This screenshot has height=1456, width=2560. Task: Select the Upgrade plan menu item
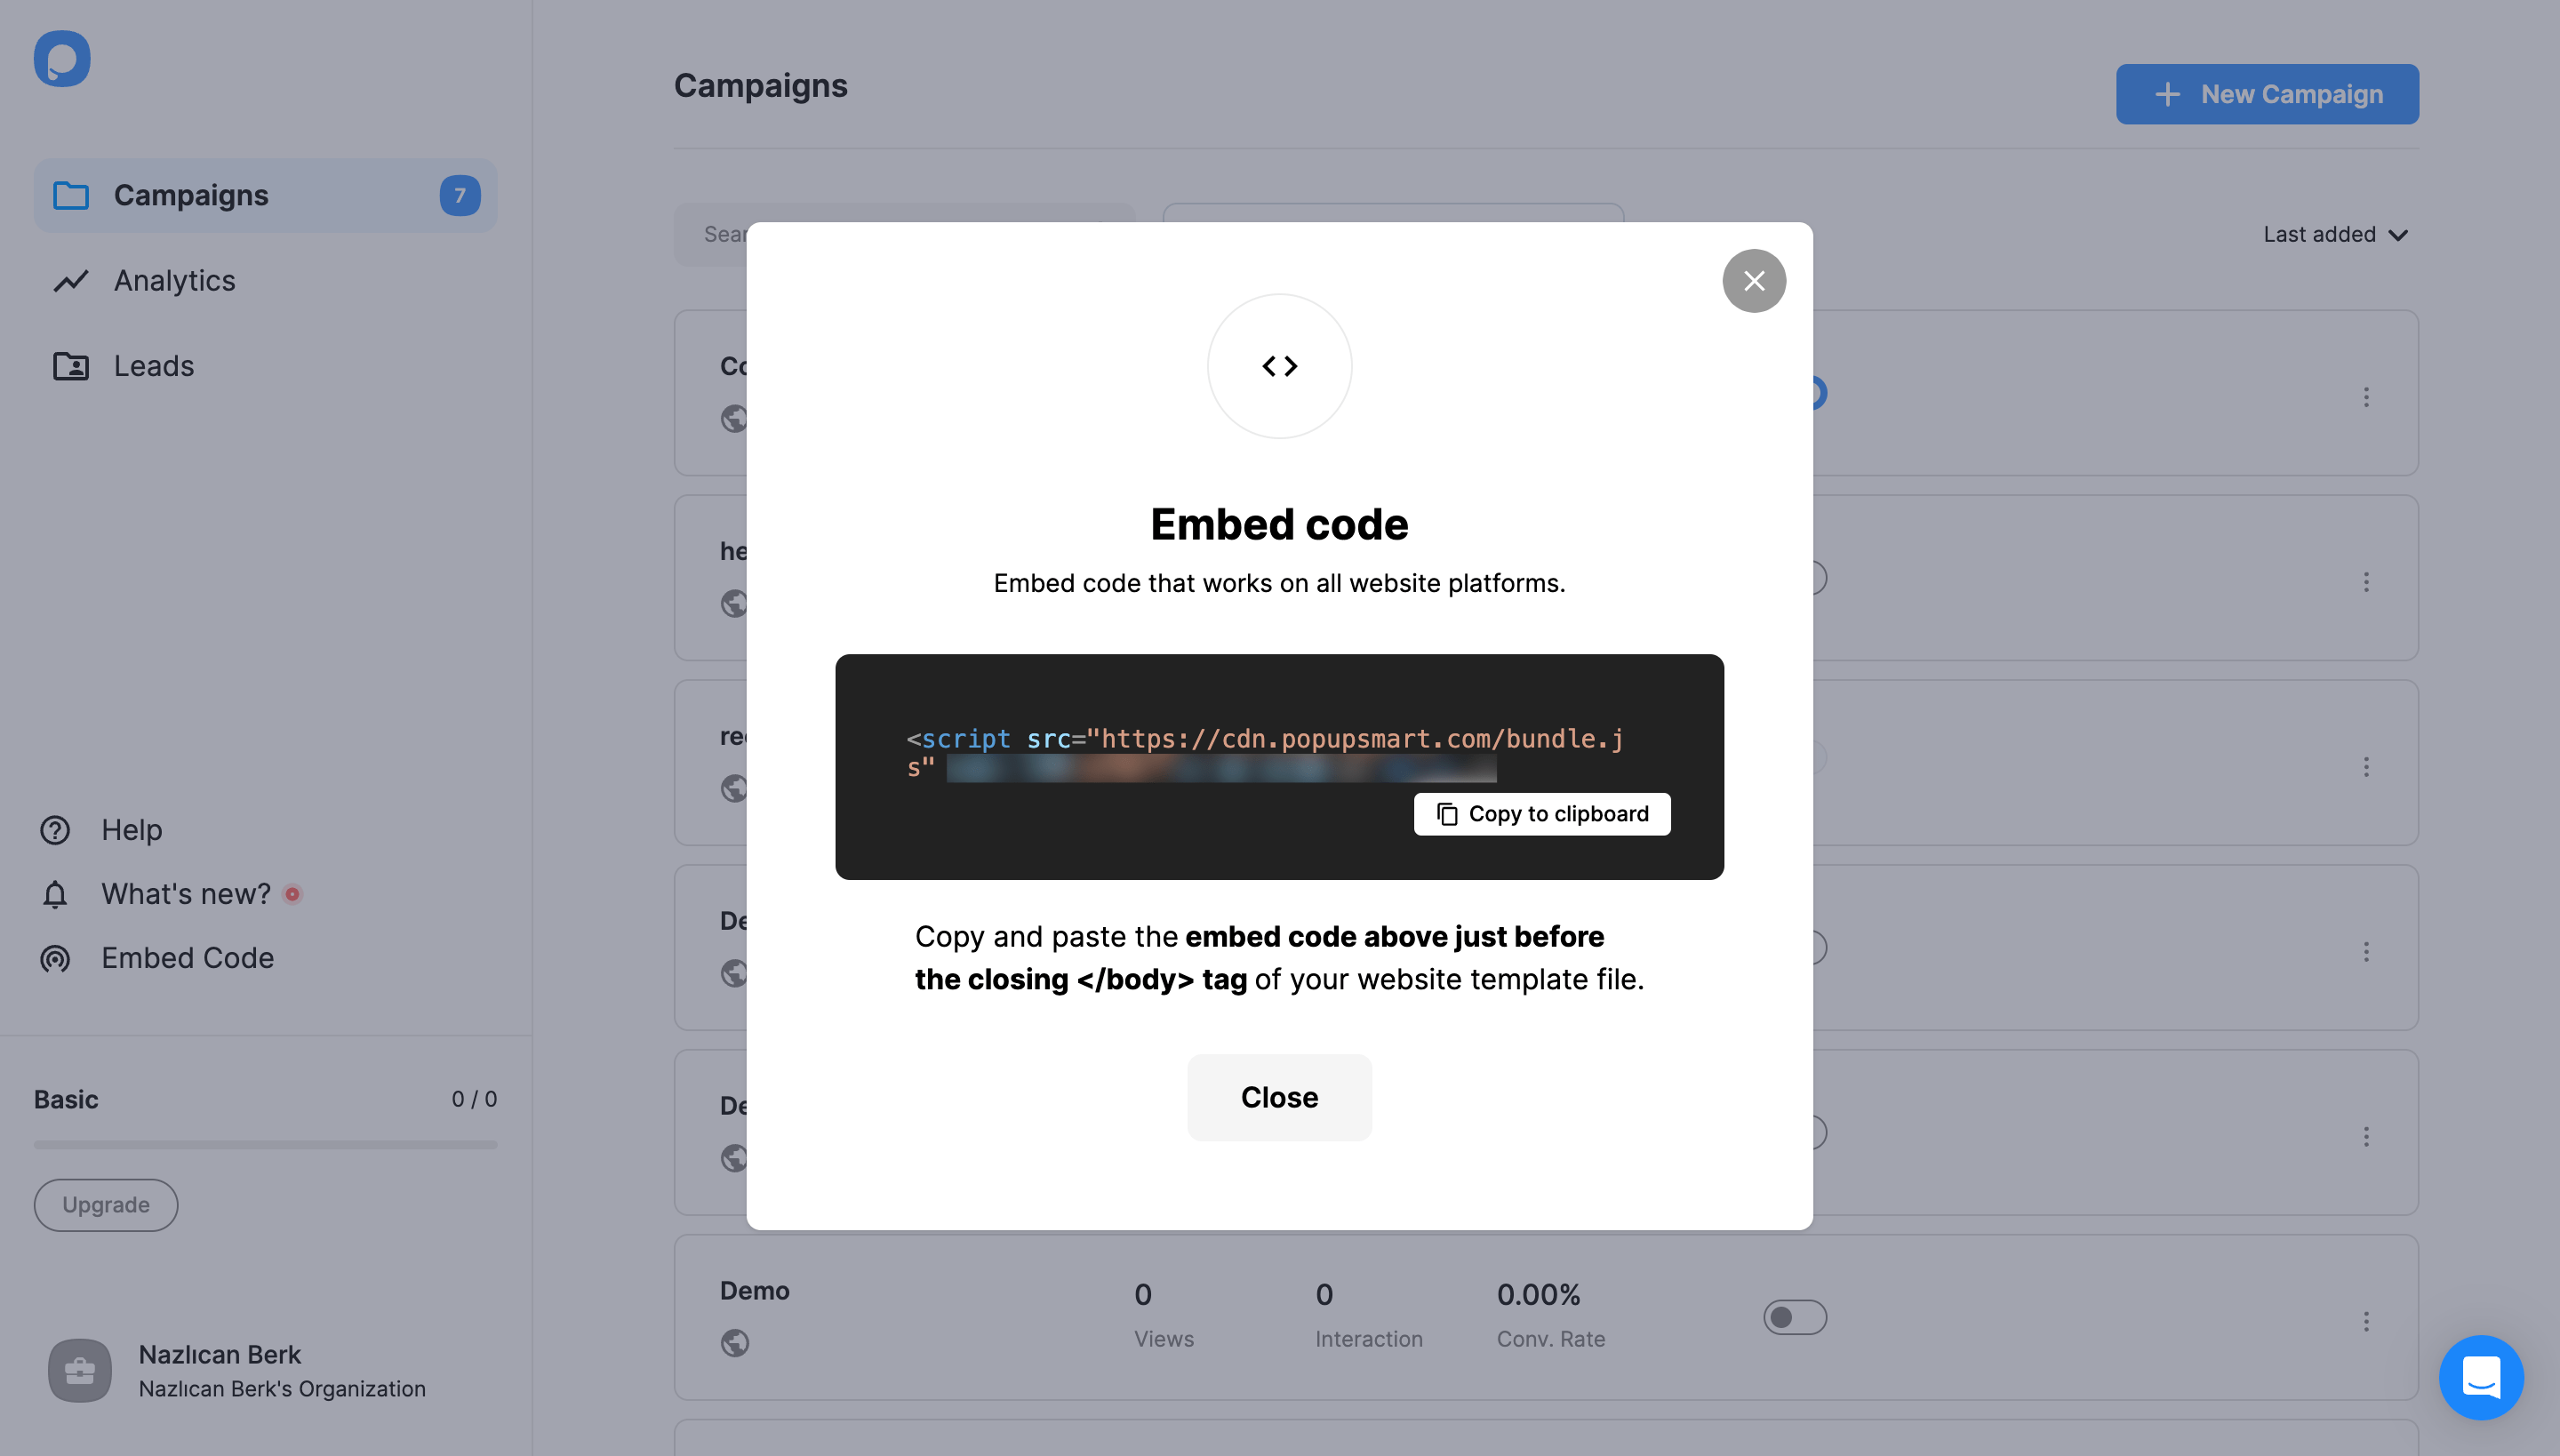[x=106, y=1204]
